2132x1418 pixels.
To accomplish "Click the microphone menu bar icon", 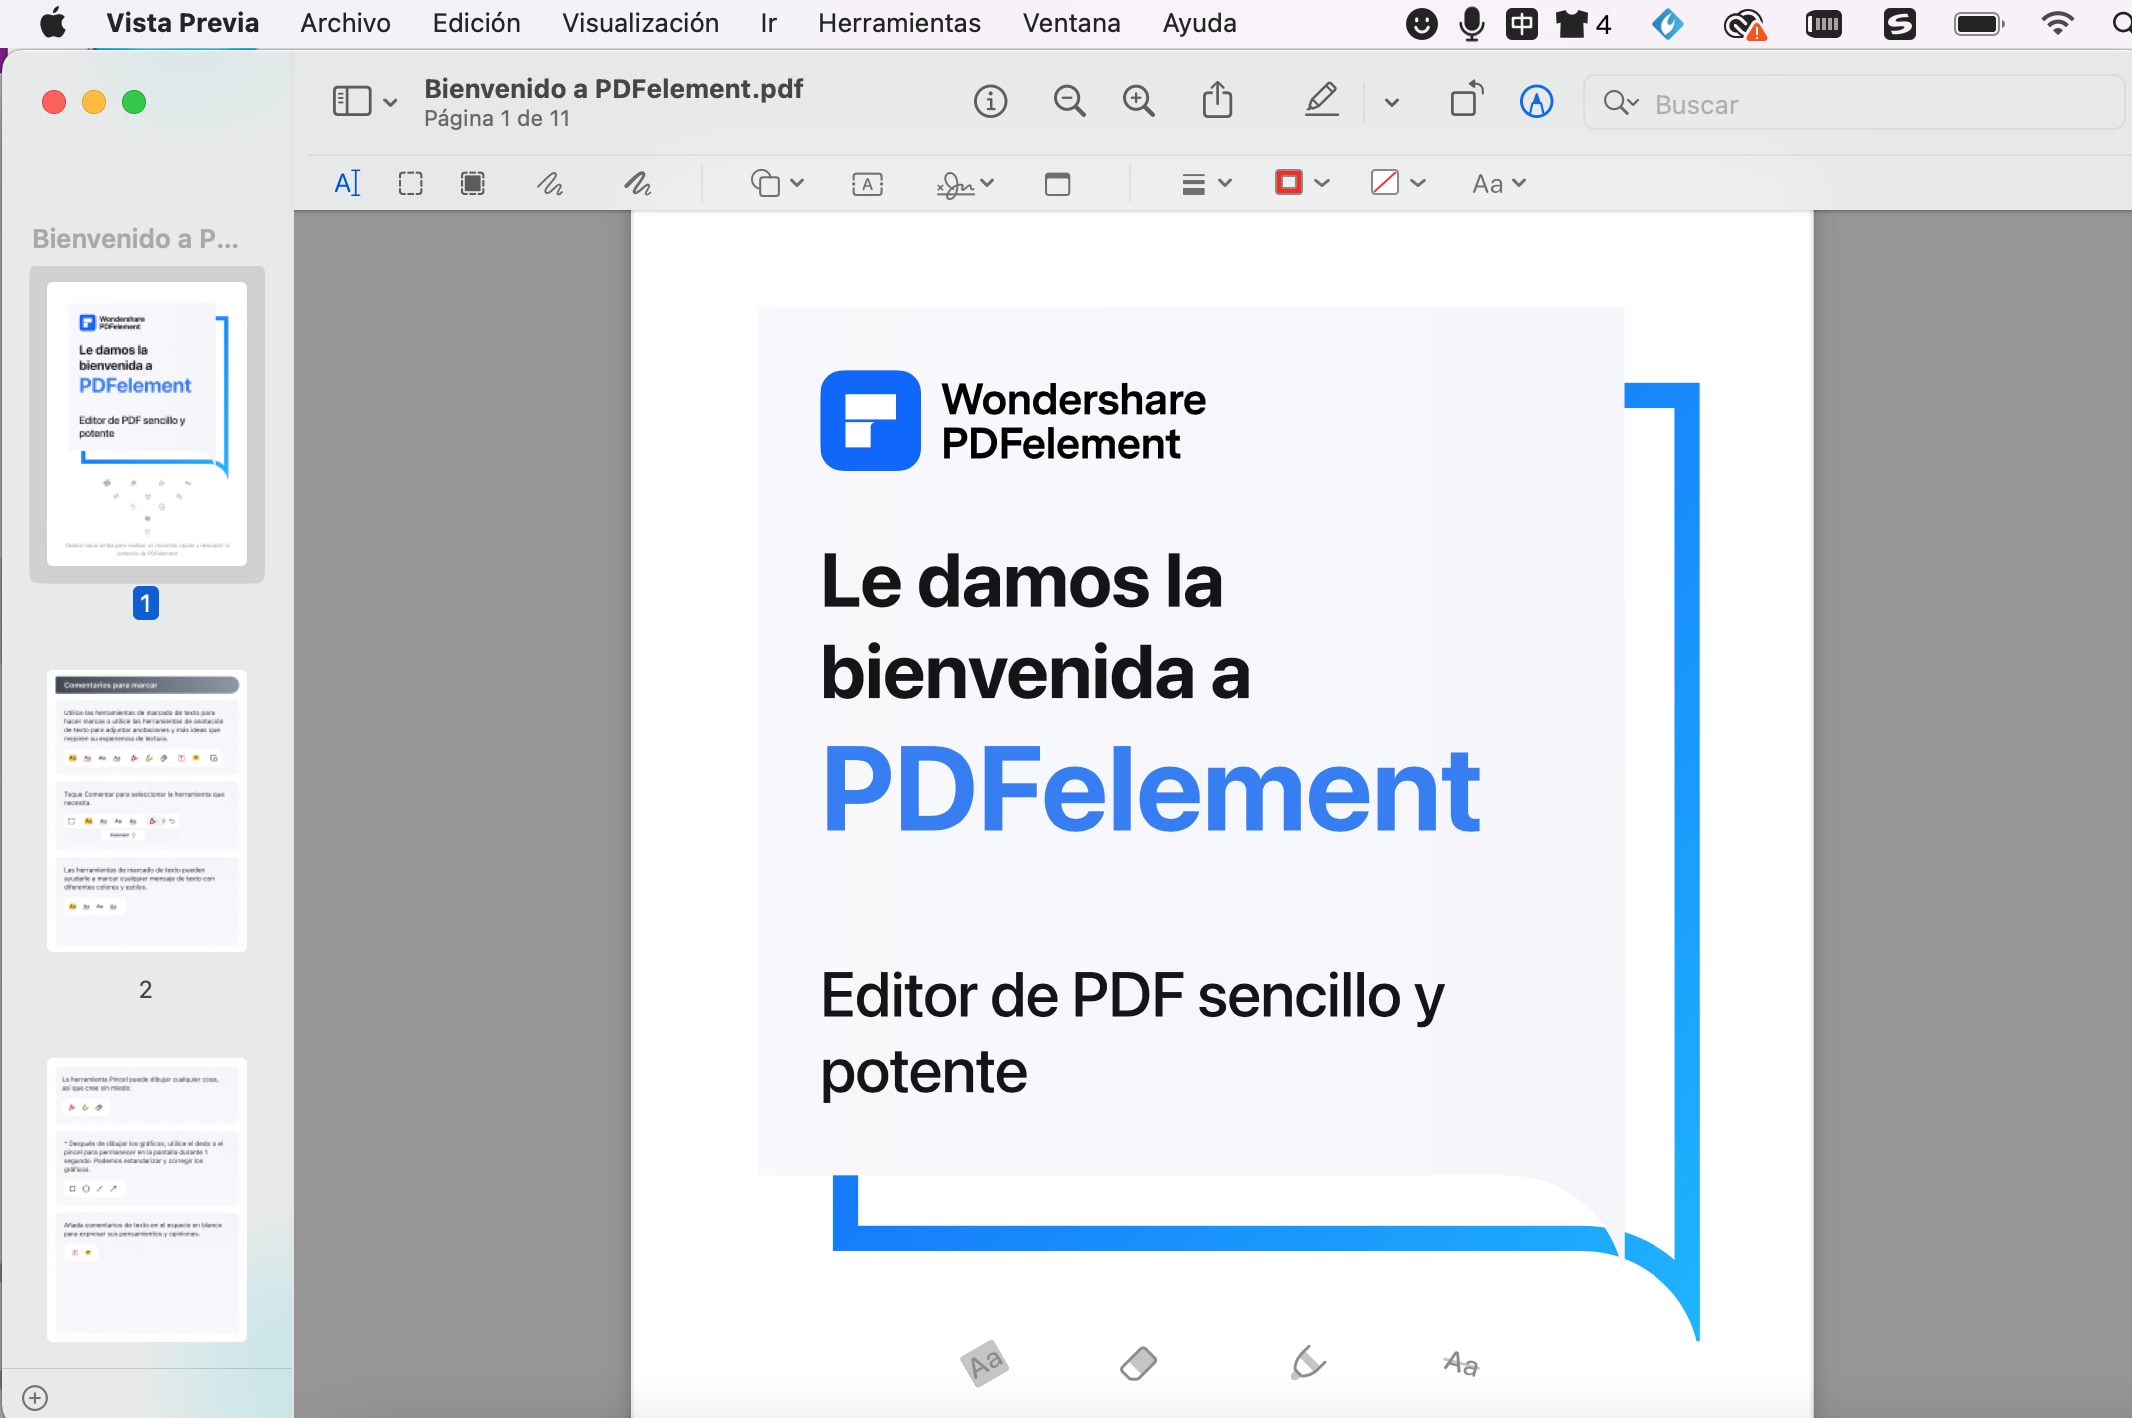I will (1471, 23).
